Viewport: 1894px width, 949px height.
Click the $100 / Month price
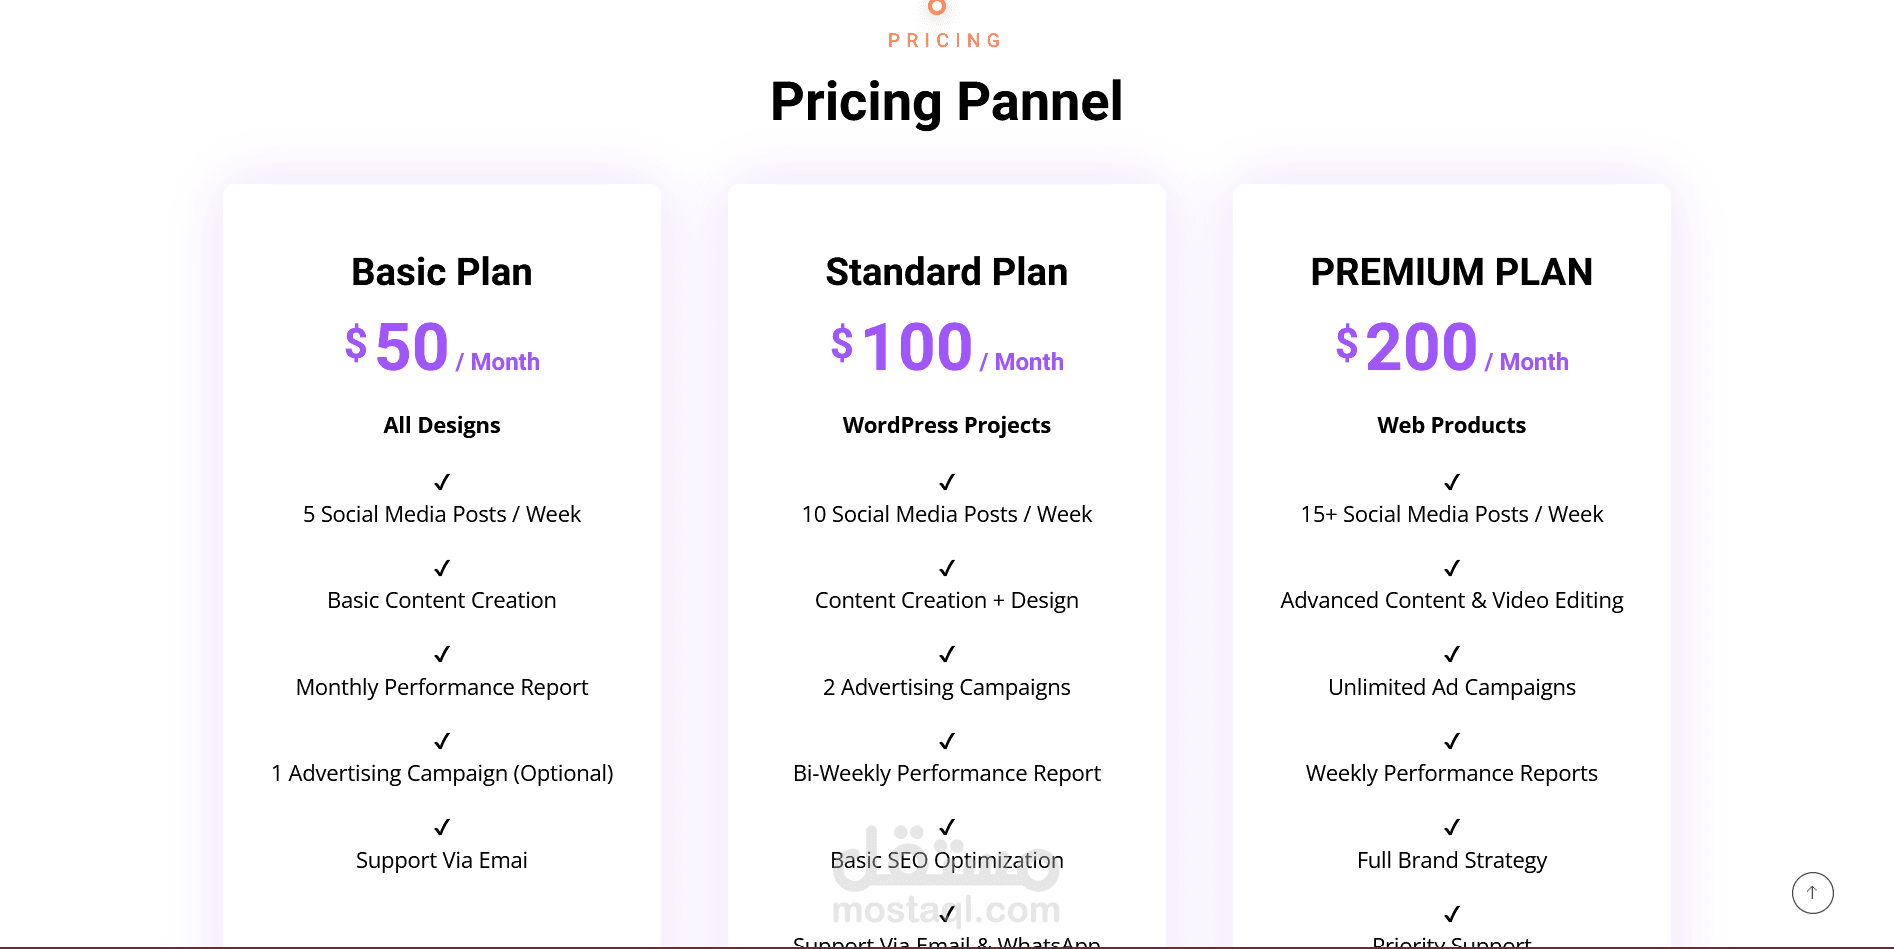pyautogui.click(x=947, y=348)
